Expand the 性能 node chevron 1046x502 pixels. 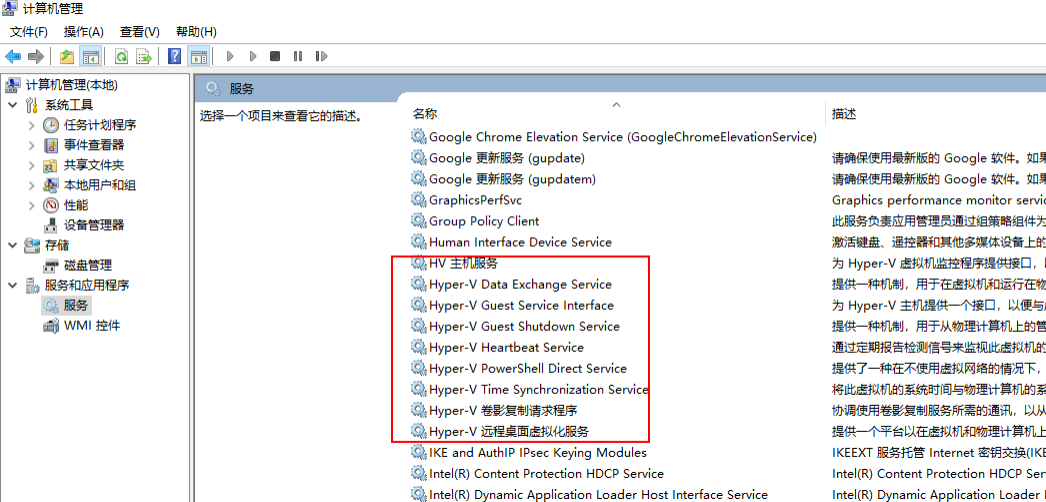pos(31,205)
